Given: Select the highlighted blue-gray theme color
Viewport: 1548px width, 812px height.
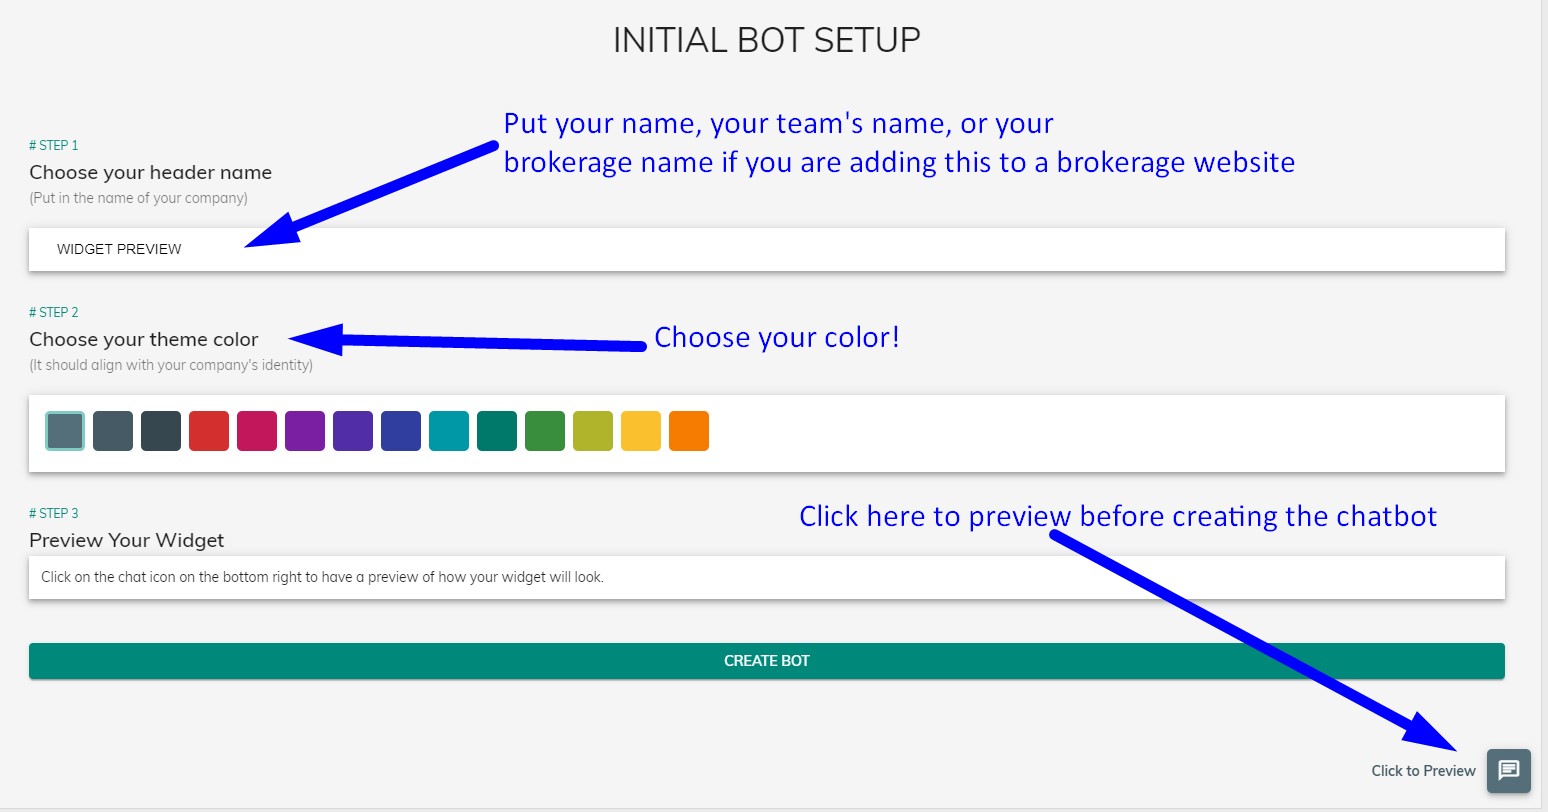Looking at the screenshot, I should tap(65, 431).
